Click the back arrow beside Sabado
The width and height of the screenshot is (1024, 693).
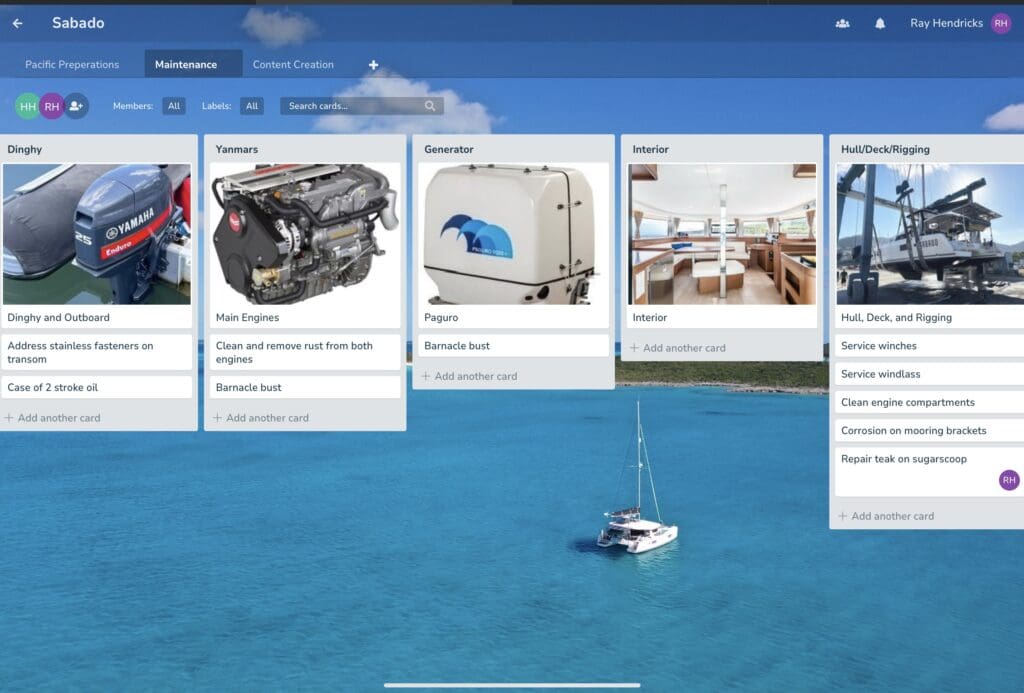pos(17,23)
